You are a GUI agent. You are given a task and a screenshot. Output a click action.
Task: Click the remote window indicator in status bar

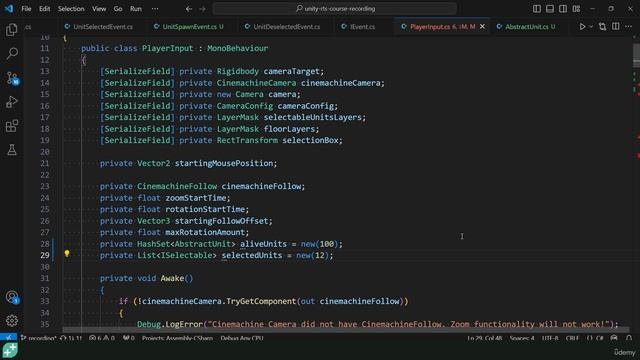point(8,338)
